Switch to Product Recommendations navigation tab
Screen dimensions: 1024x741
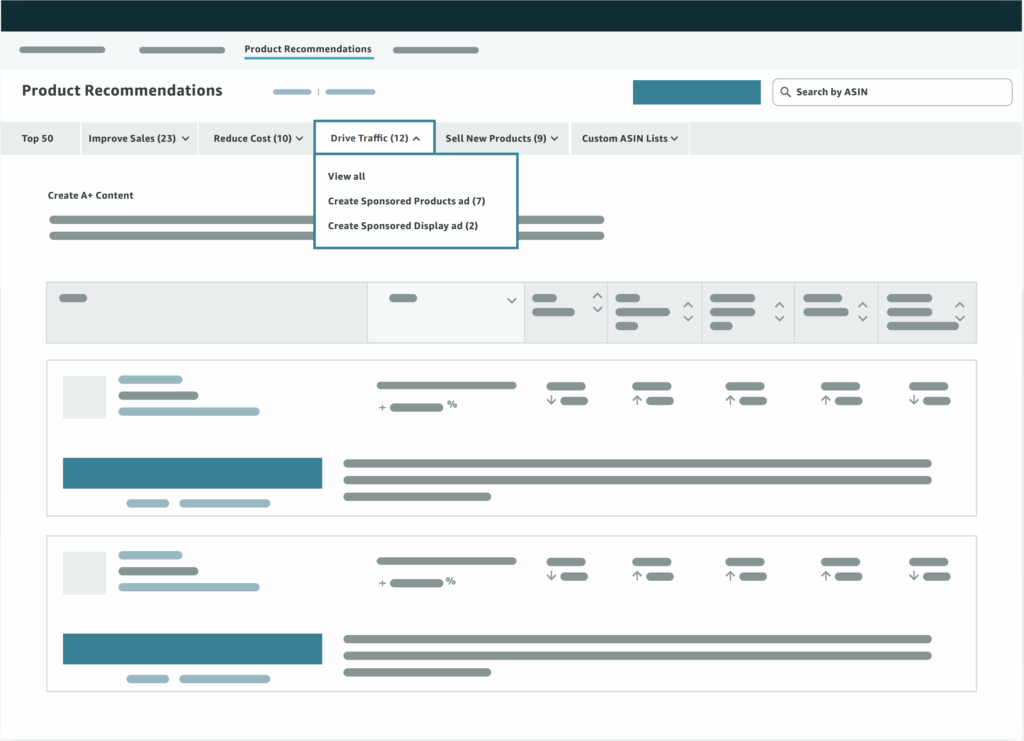click(308, 49)
